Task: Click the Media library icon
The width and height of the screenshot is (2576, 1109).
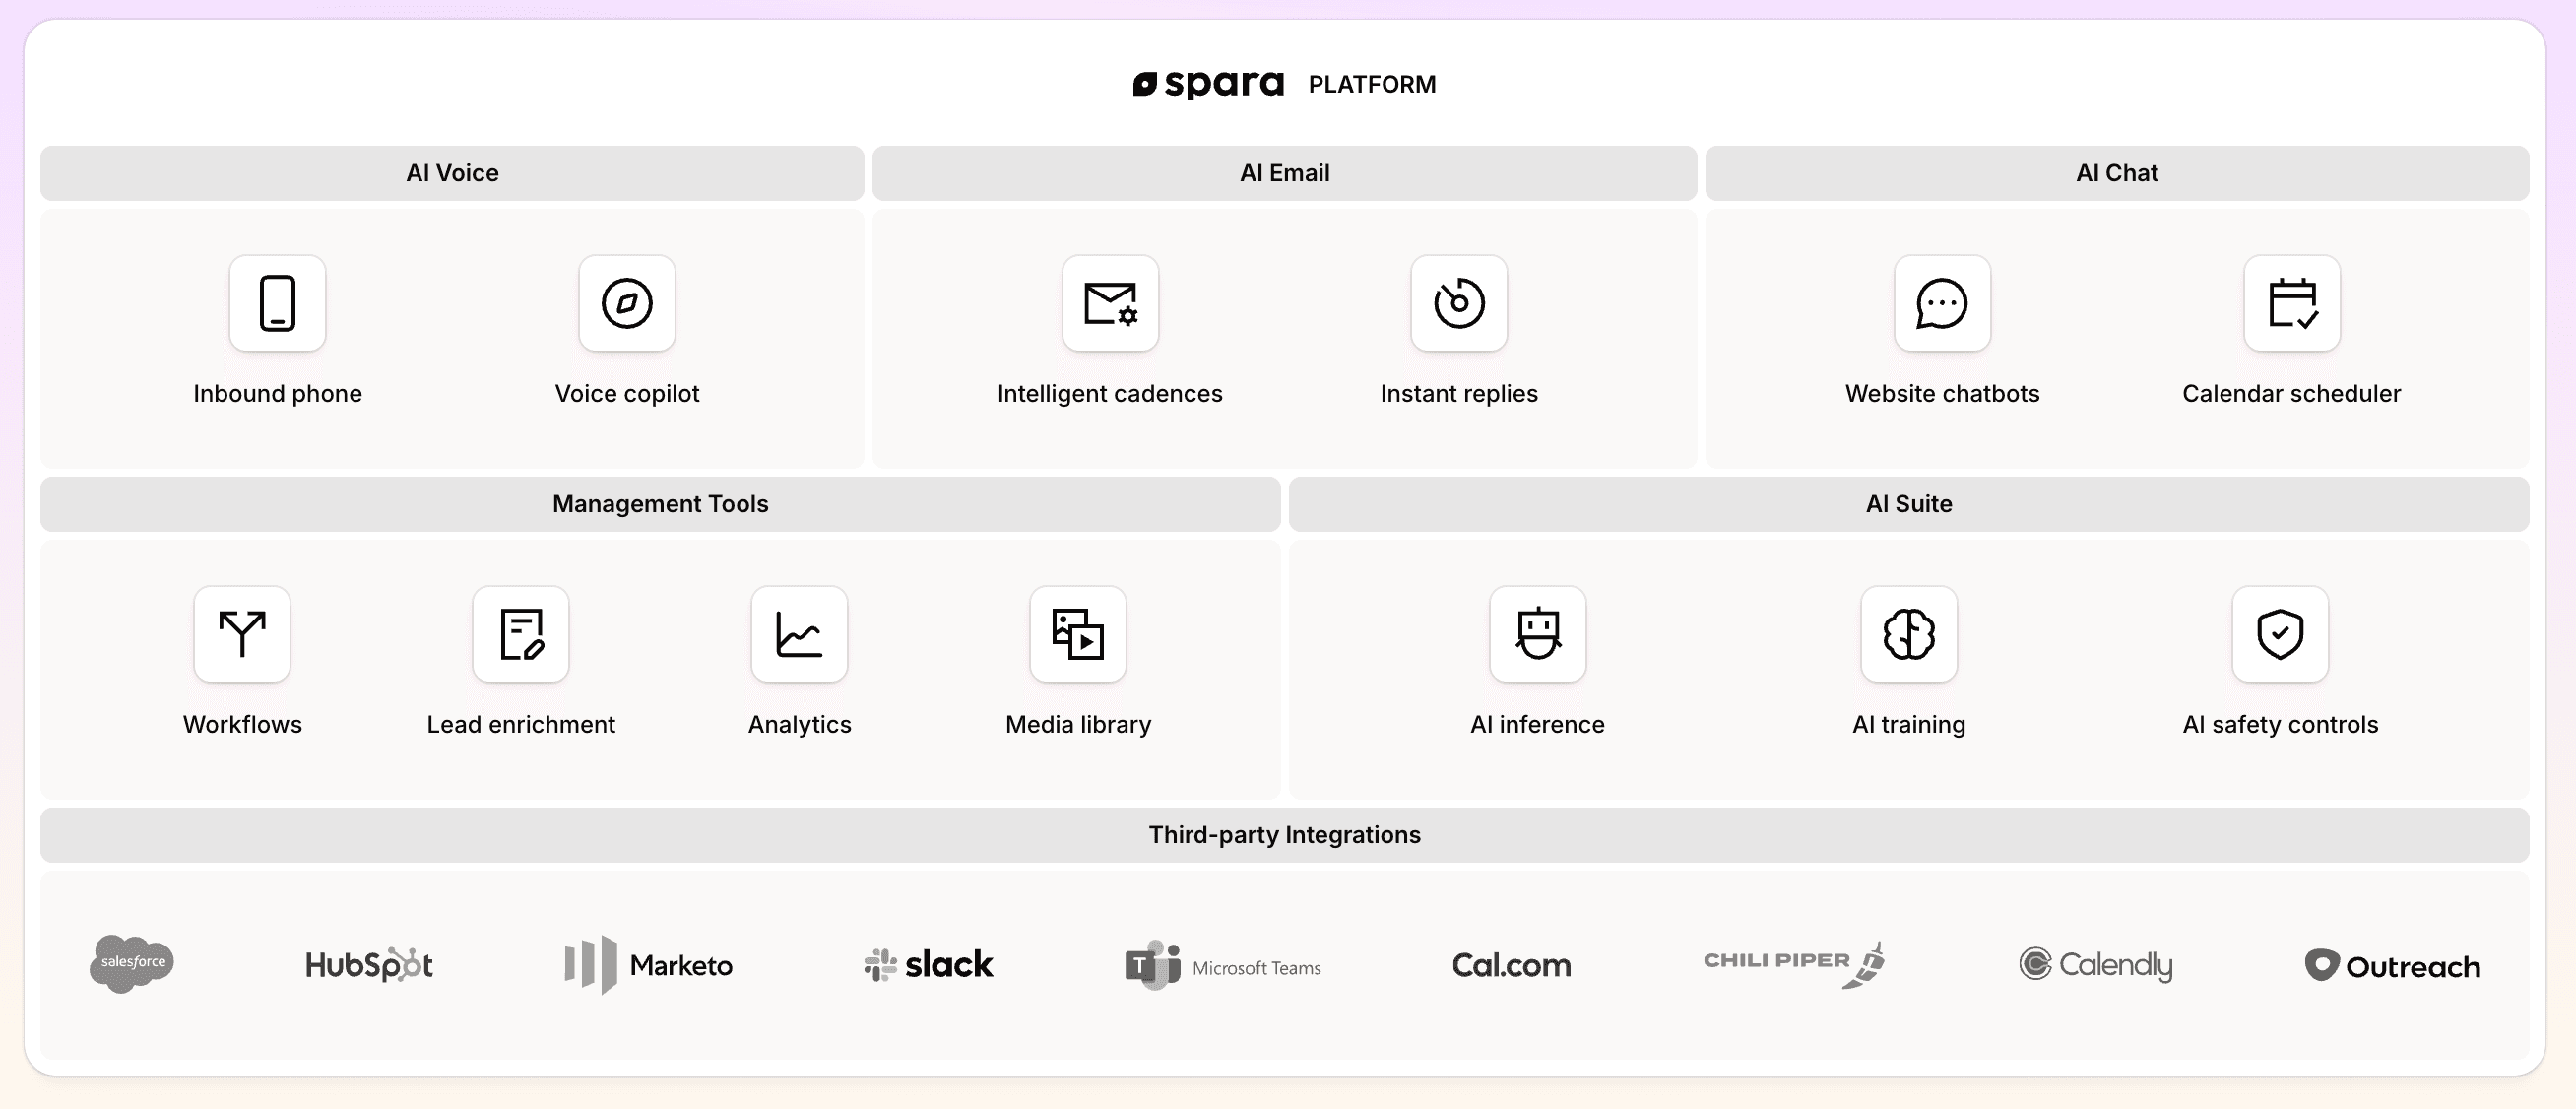Action: click(1078, 635)
